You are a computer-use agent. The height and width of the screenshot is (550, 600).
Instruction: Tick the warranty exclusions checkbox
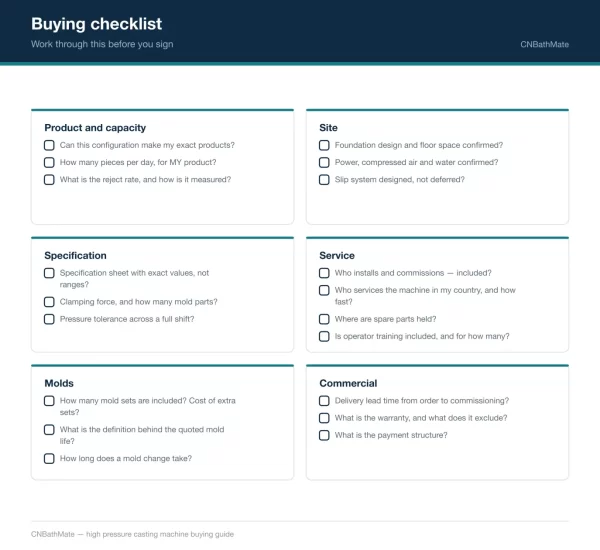pos(324,418)
